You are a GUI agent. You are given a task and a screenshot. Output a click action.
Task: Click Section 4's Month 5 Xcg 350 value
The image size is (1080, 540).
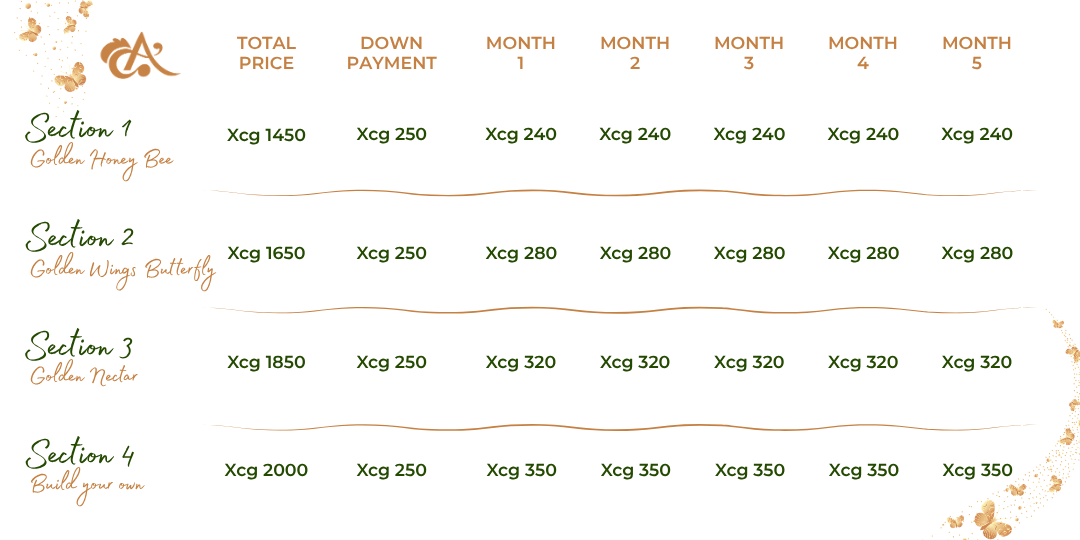977,470
